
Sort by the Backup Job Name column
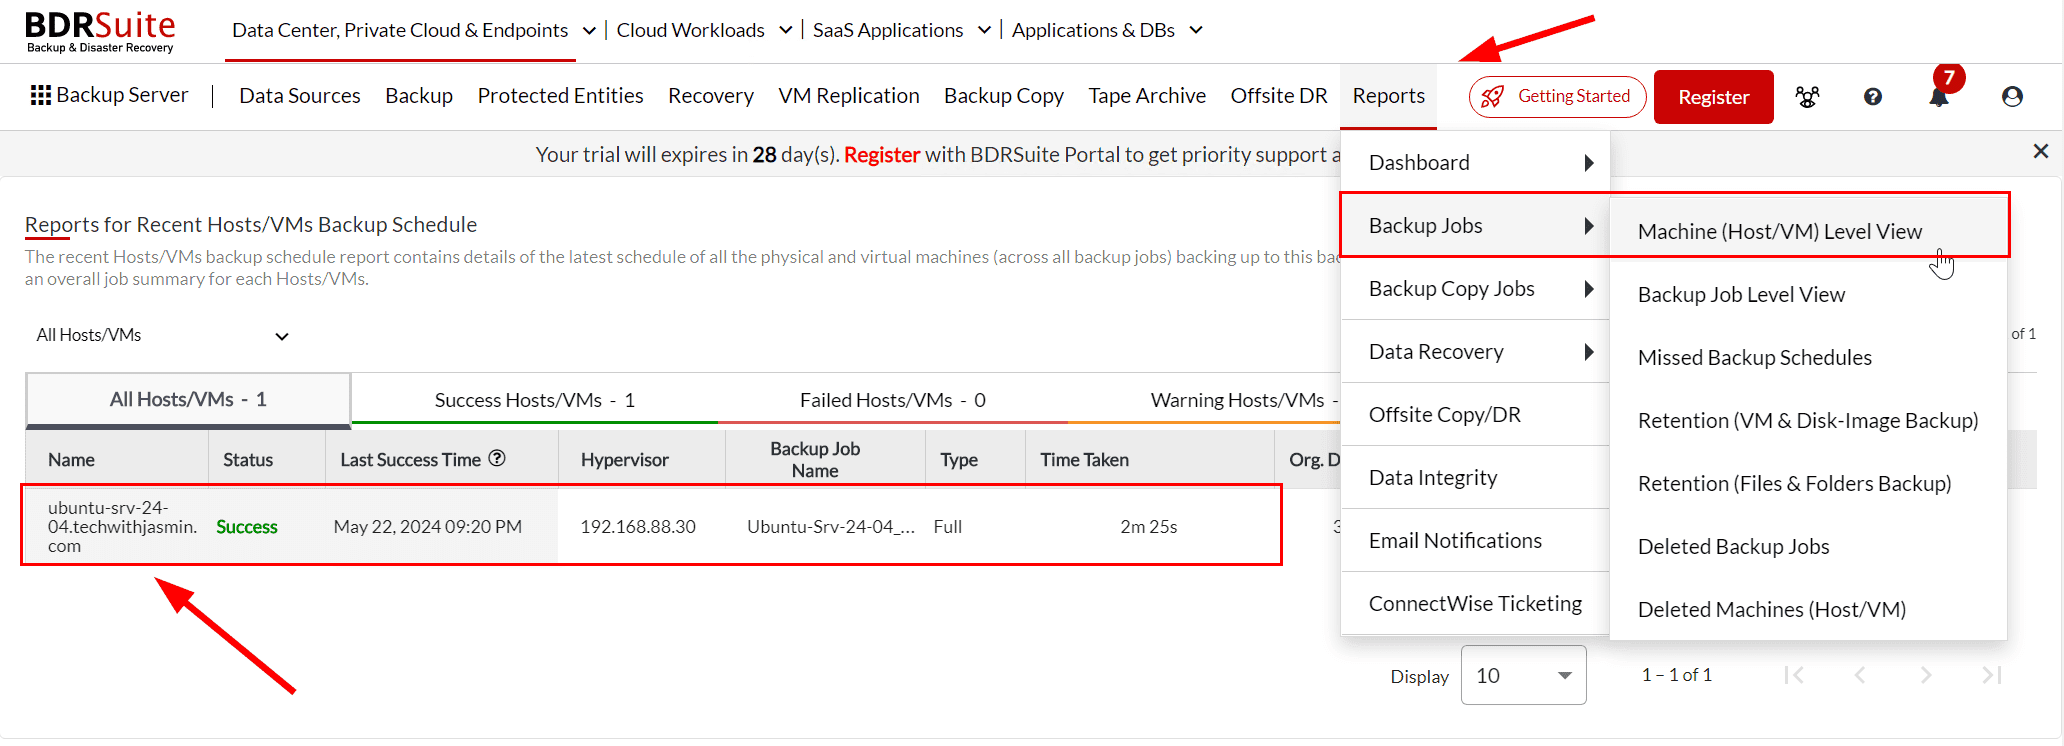[815, 460]
